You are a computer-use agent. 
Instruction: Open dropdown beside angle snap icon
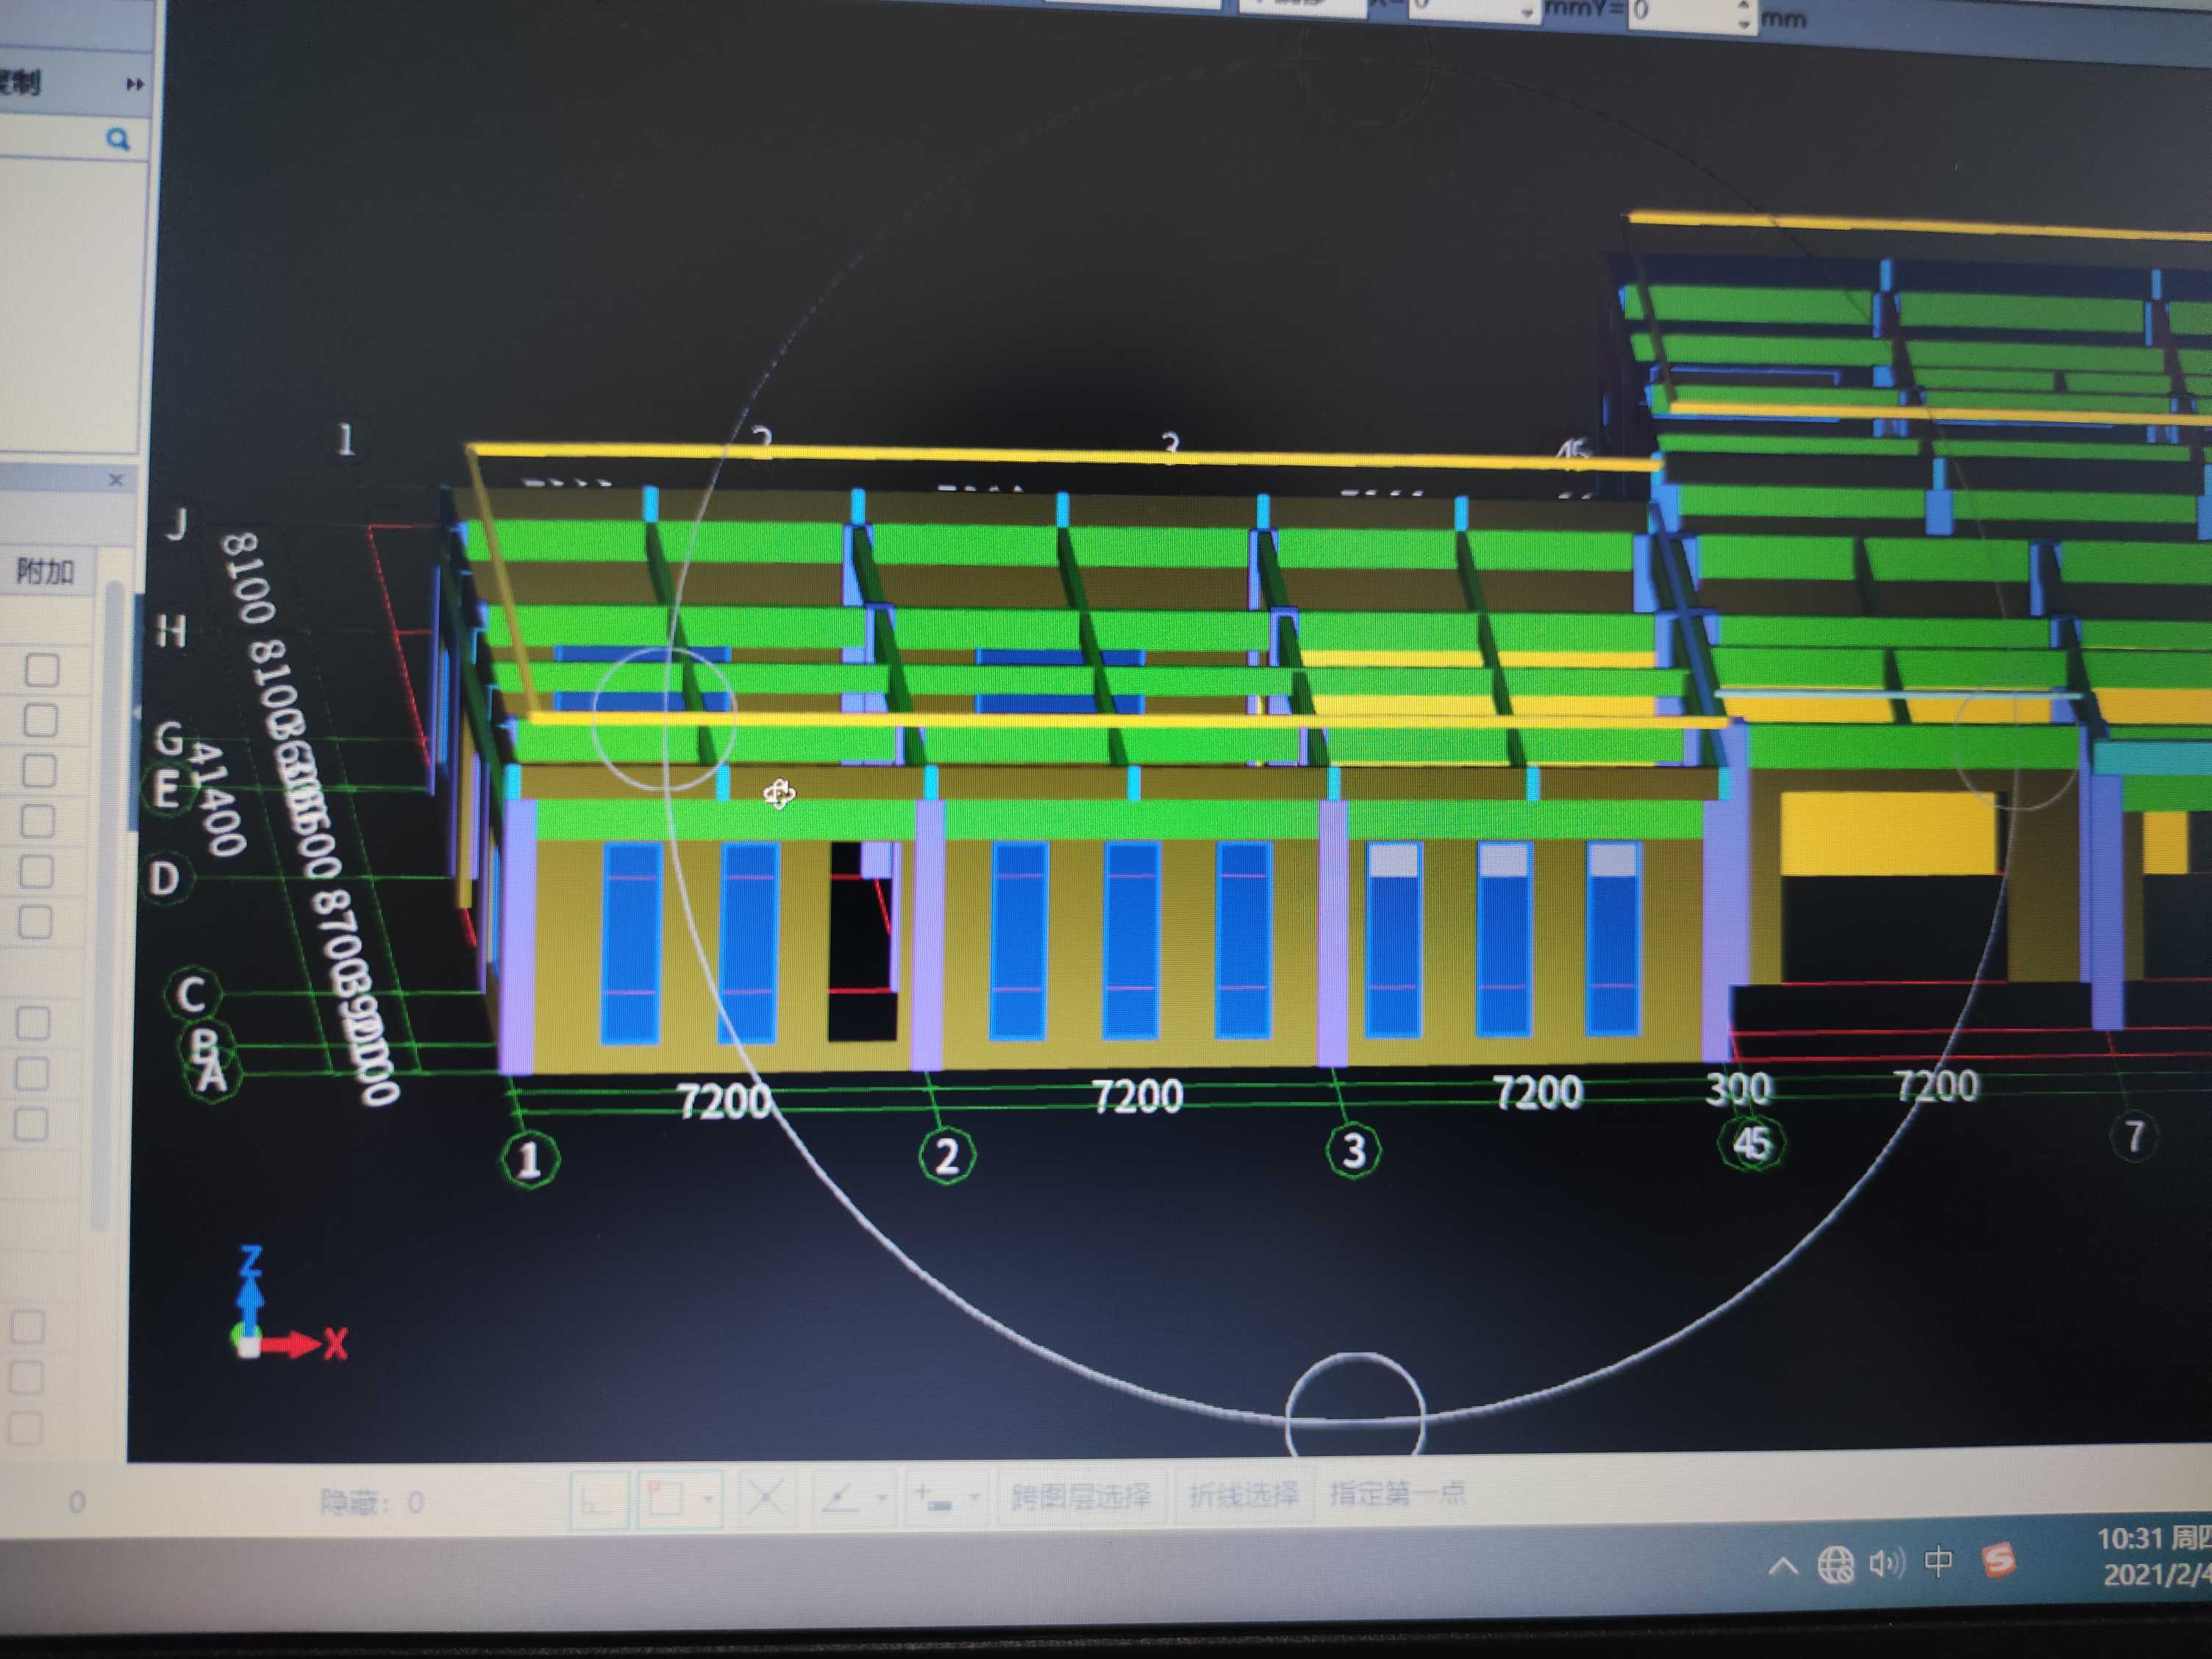tap(881, 1497)
